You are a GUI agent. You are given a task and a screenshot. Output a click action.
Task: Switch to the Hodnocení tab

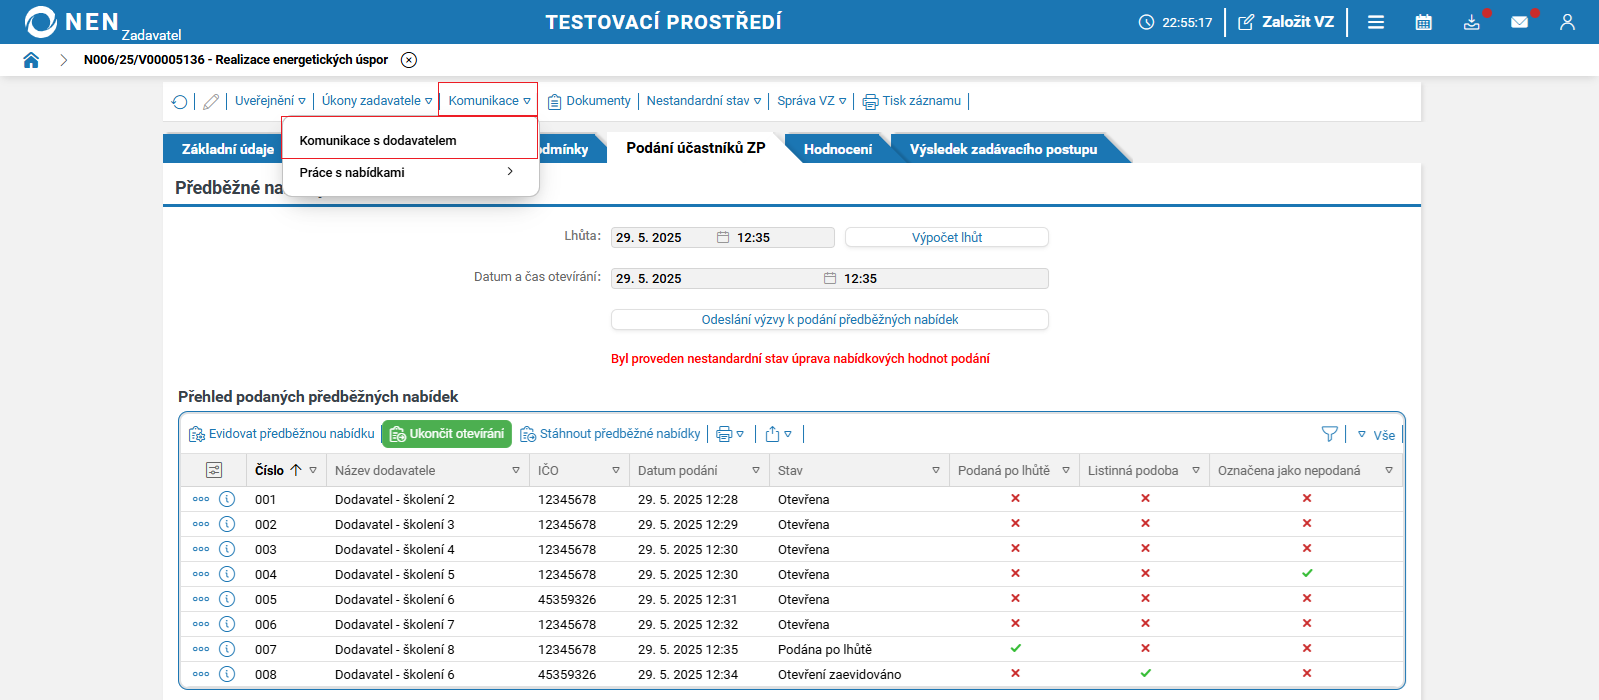(x=837, y=149)
